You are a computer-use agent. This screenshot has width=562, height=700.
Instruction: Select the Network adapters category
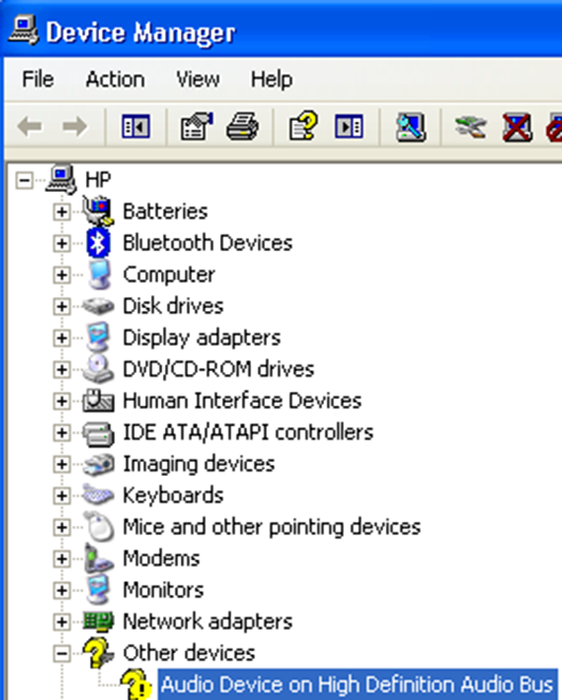coord(208,621)
